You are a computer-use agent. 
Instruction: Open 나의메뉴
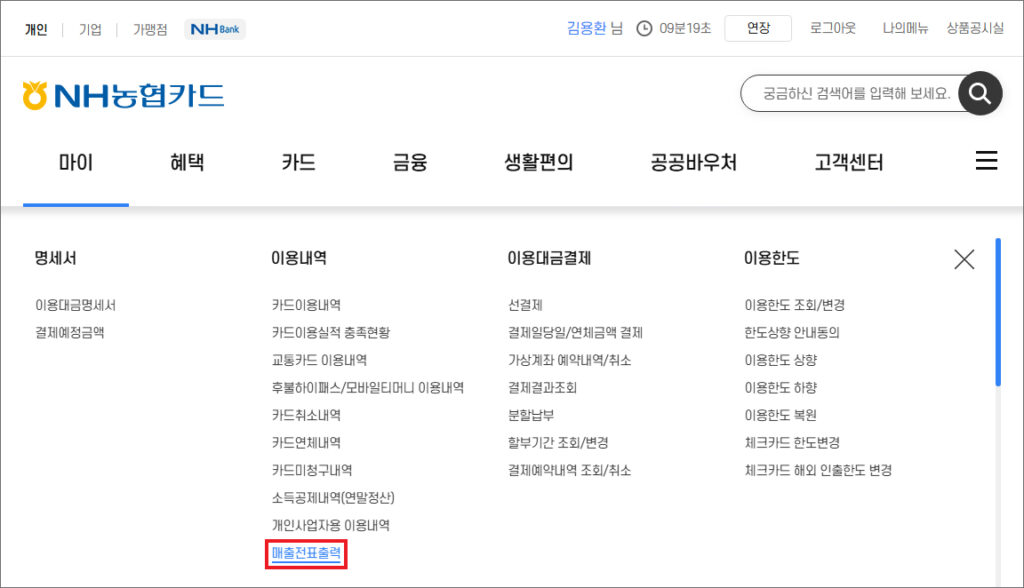[905, 28]
